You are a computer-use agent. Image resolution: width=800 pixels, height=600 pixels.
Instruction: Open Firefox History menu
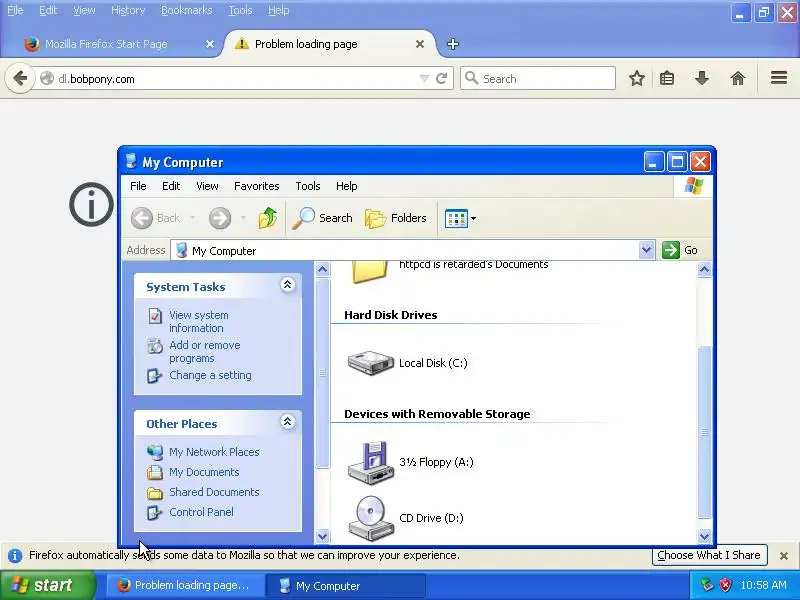[128, 10]
